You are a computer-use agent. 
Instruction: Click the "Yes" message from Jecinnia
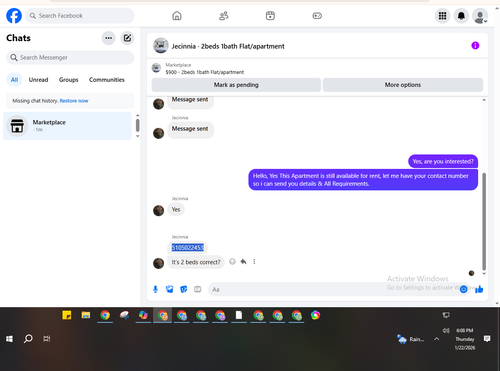[176, 210]
